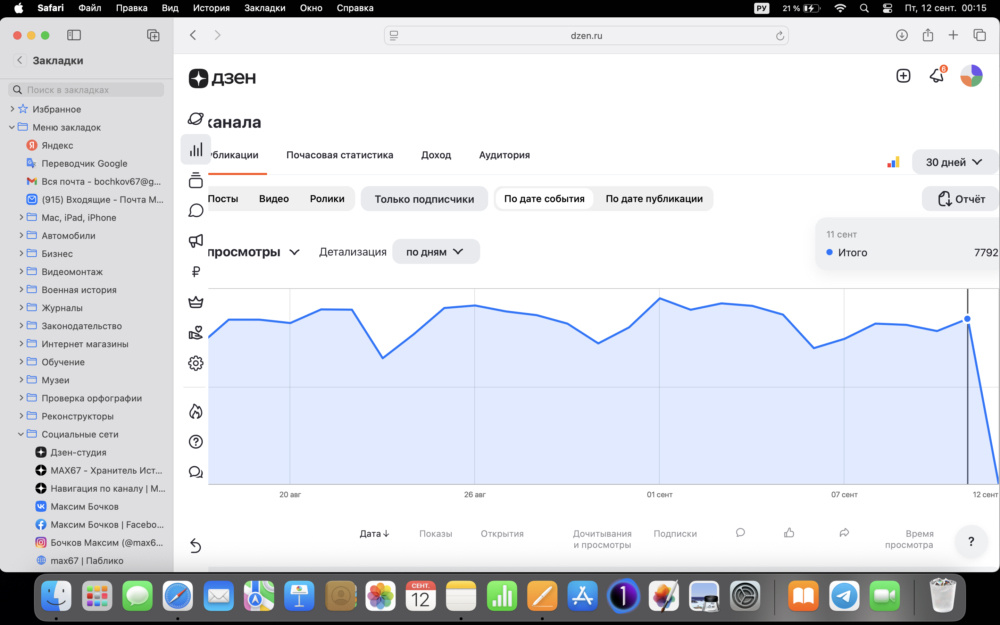Viewport: 1000px width, 625px height.
Task: Open notifications bell icon
Action: click(x=937, y=76)
